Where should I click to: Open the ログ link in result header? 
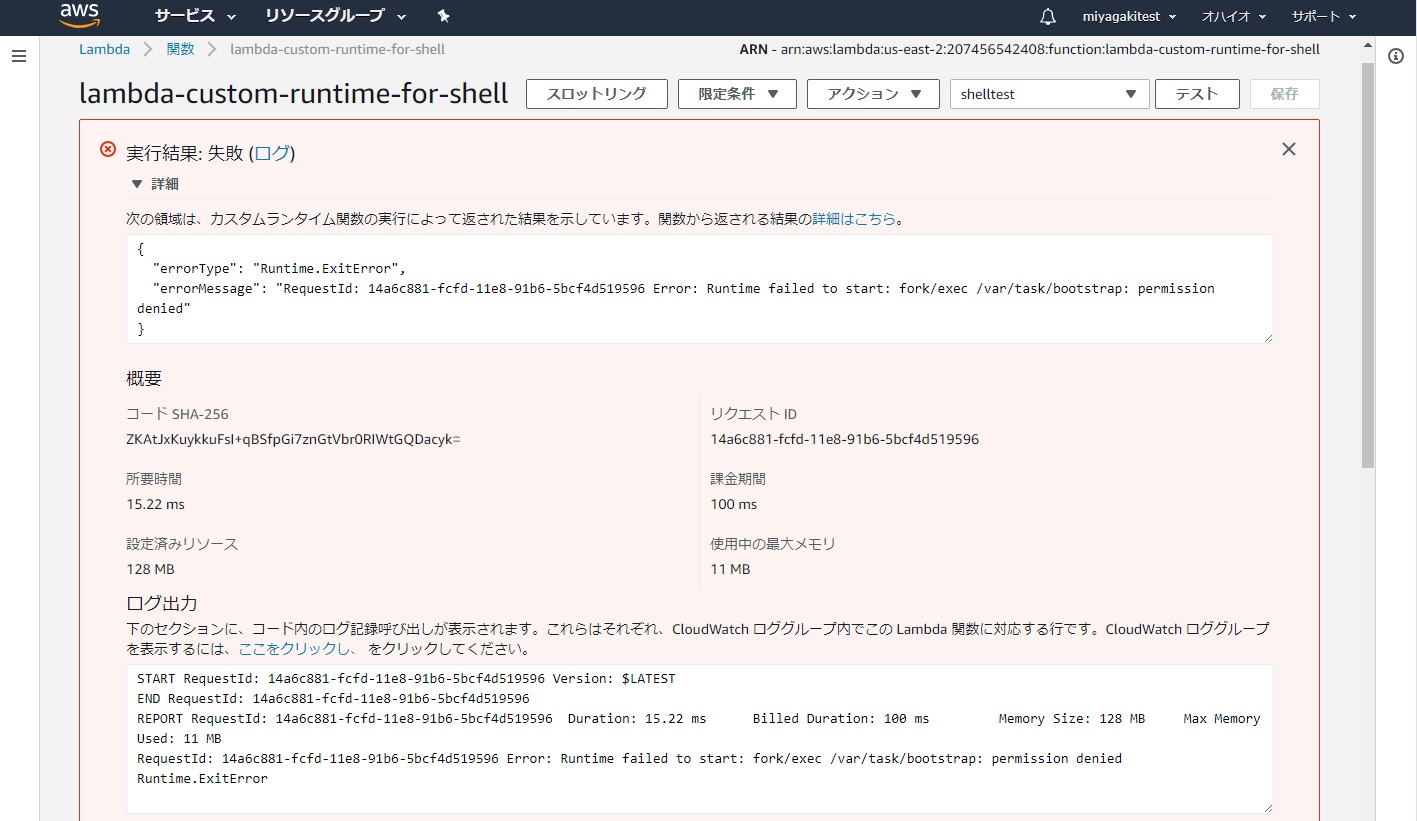[x=271, y=153]
